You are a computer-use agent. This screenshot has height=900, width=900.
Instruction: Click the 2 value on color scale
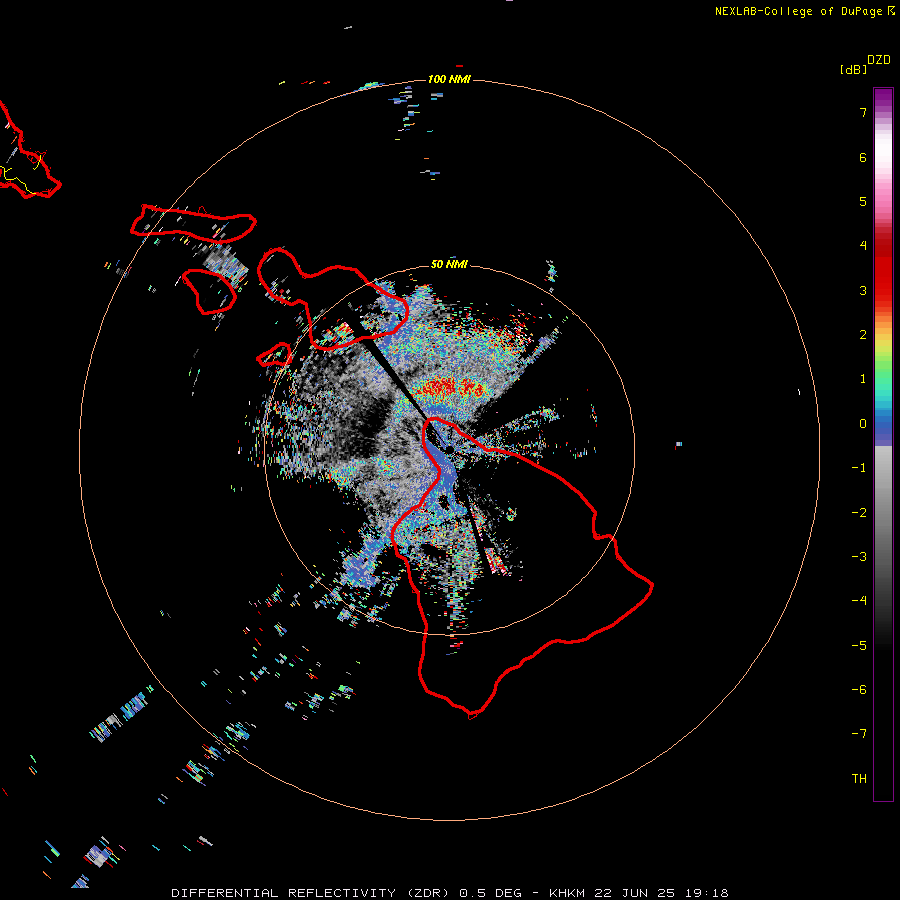(863, 335)
